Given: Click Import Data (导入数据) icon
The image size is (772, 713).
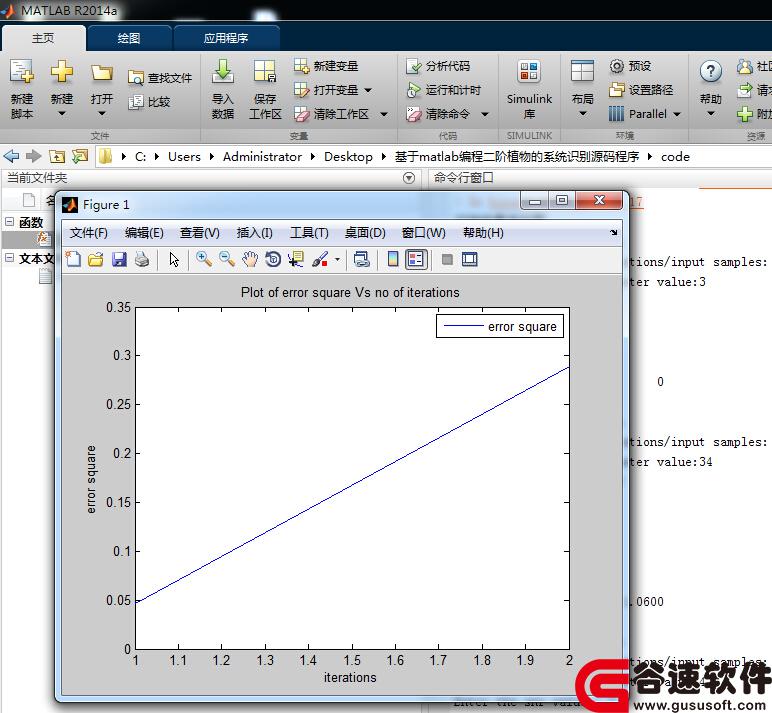Looking at the screenshot, I should click(x=223, y=72).
